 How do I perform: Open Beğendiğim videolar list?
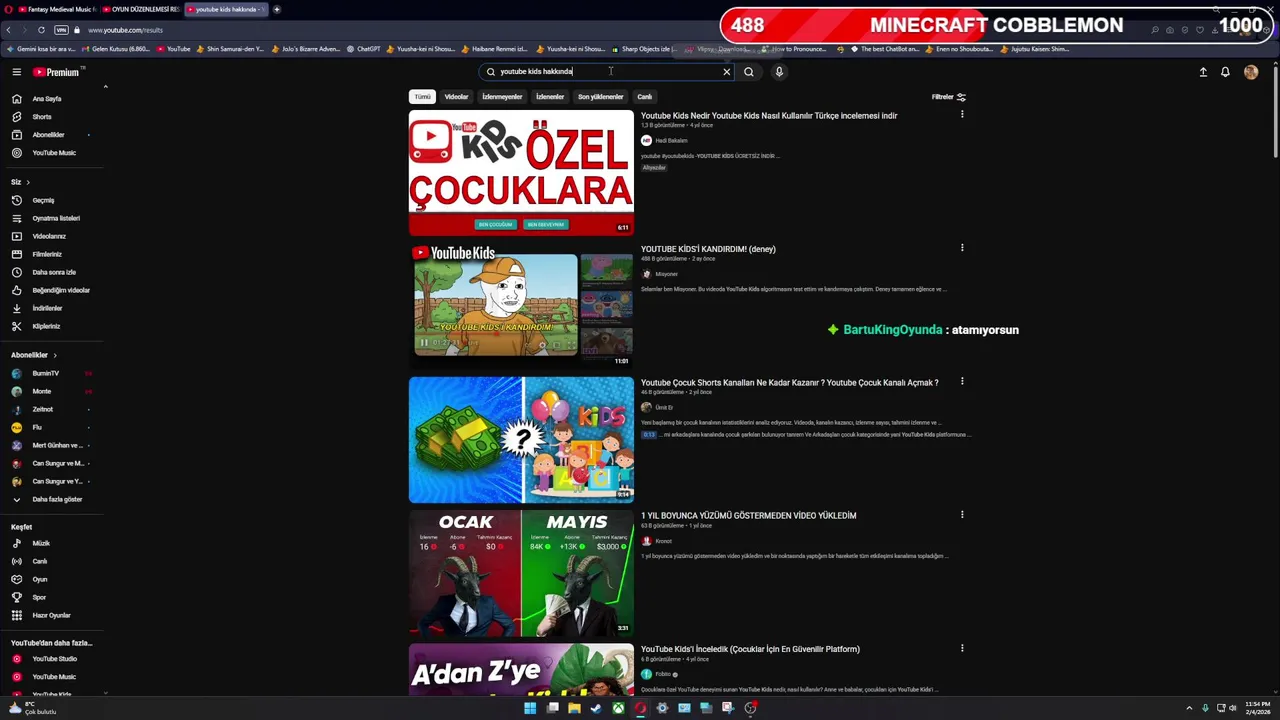click(x=61, y=290)
